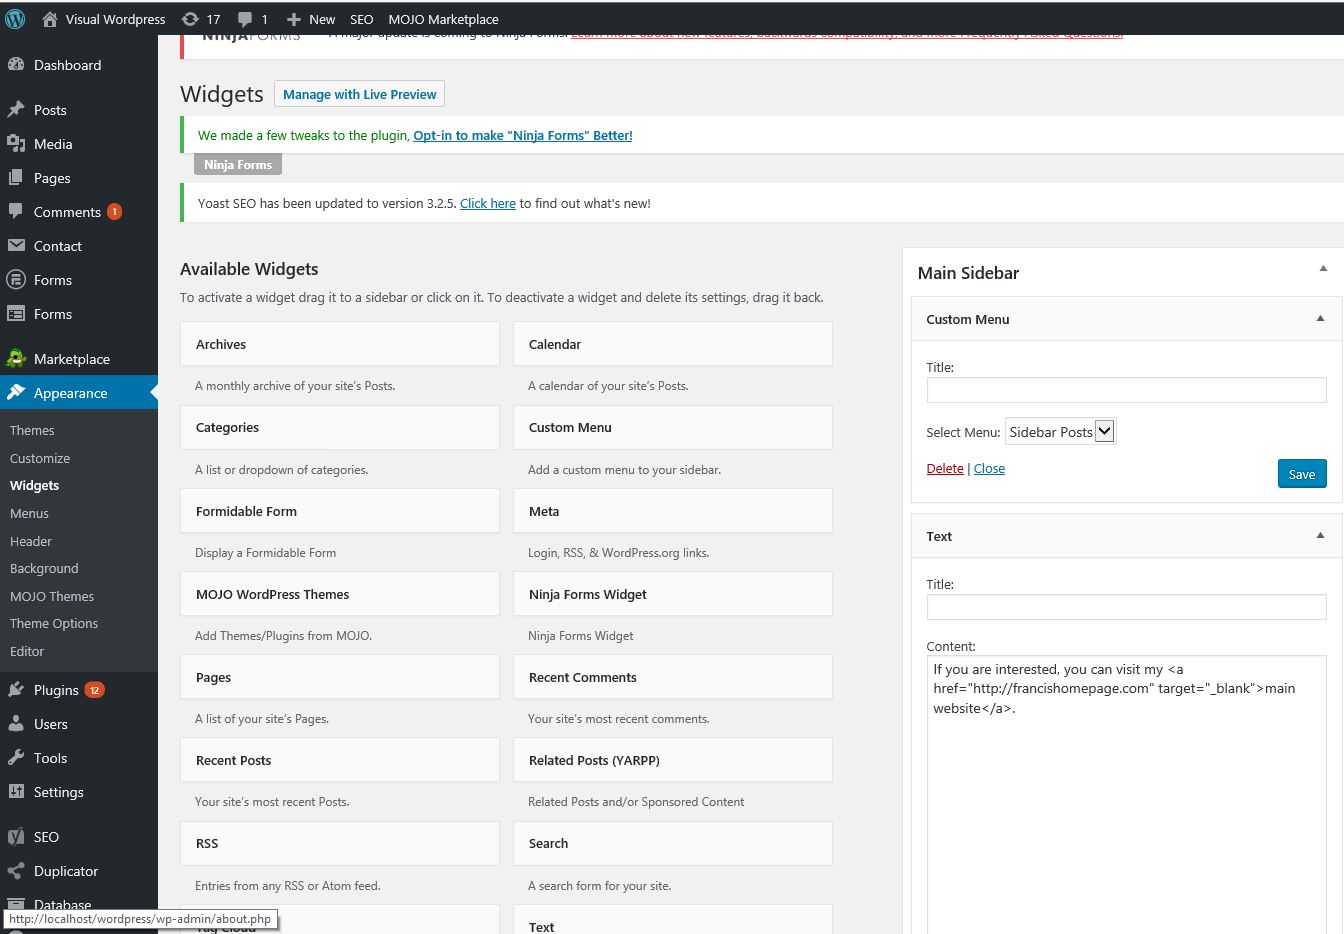Viewport: 1344px width, 934px height.
Task: Save the Custom Menu widget
Action: pyautogui.click(x=1302, y=474)
